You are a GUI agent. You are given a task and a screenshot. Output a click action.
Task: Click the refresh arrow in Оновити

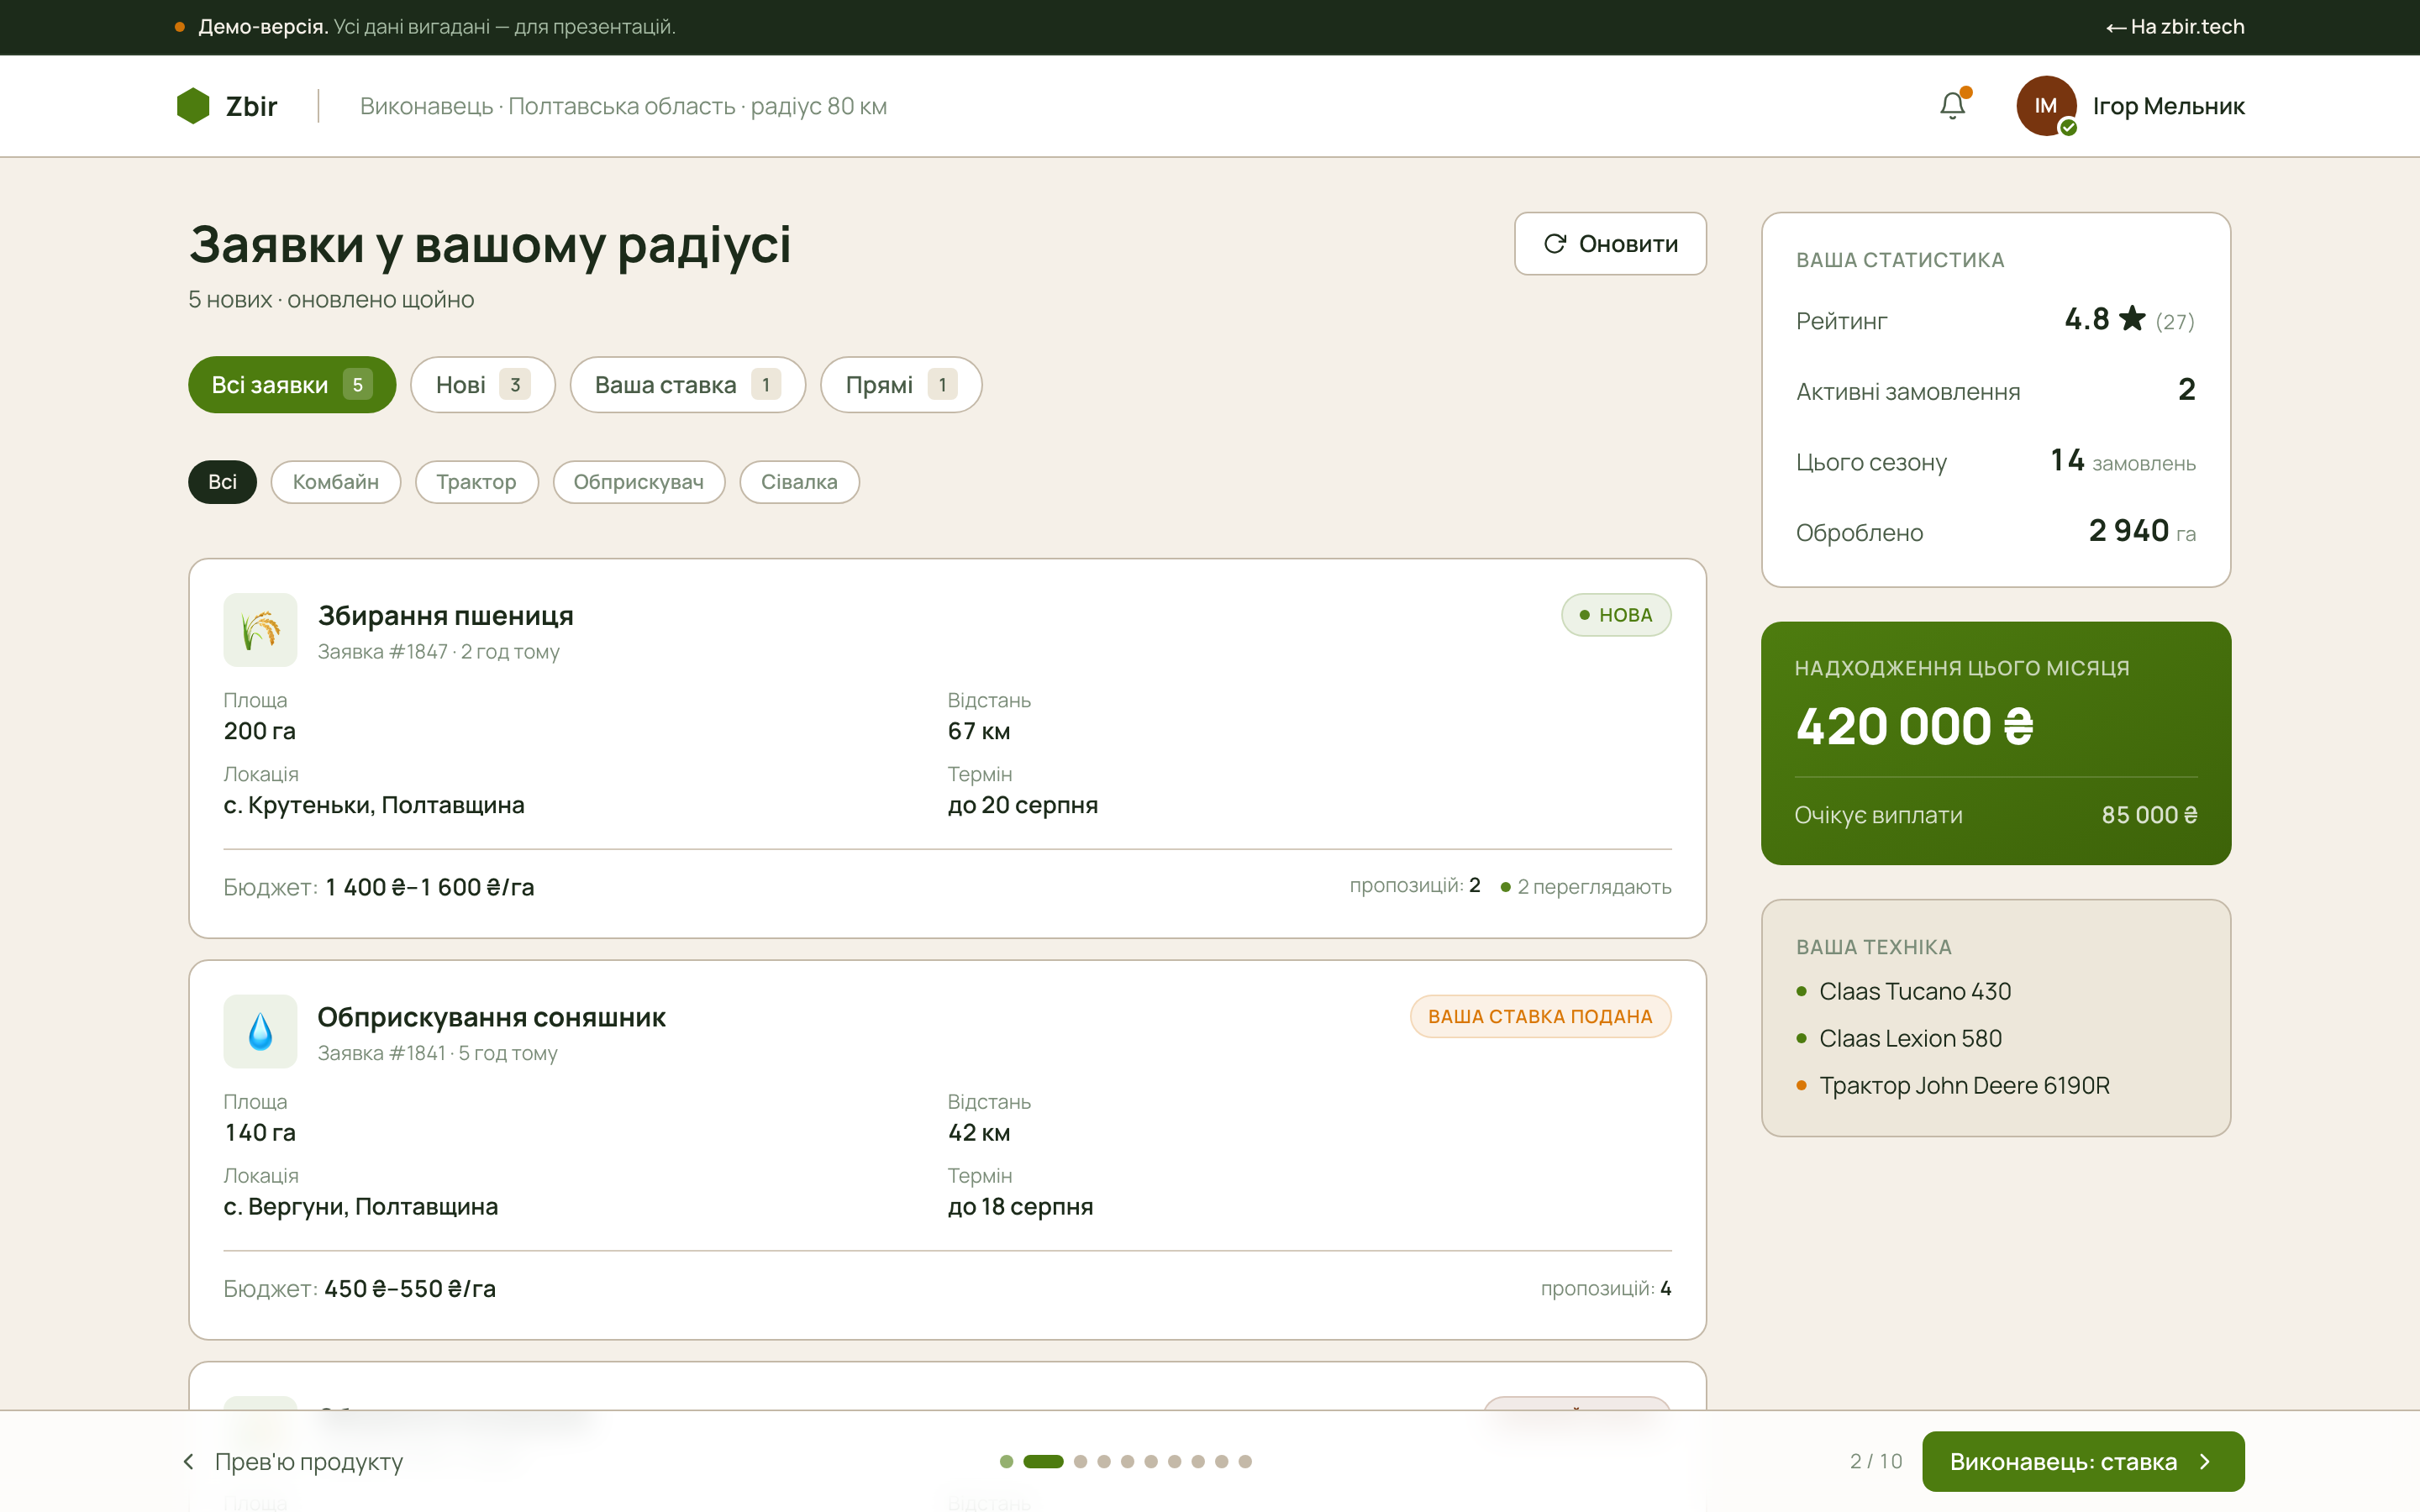[1554, 244]
